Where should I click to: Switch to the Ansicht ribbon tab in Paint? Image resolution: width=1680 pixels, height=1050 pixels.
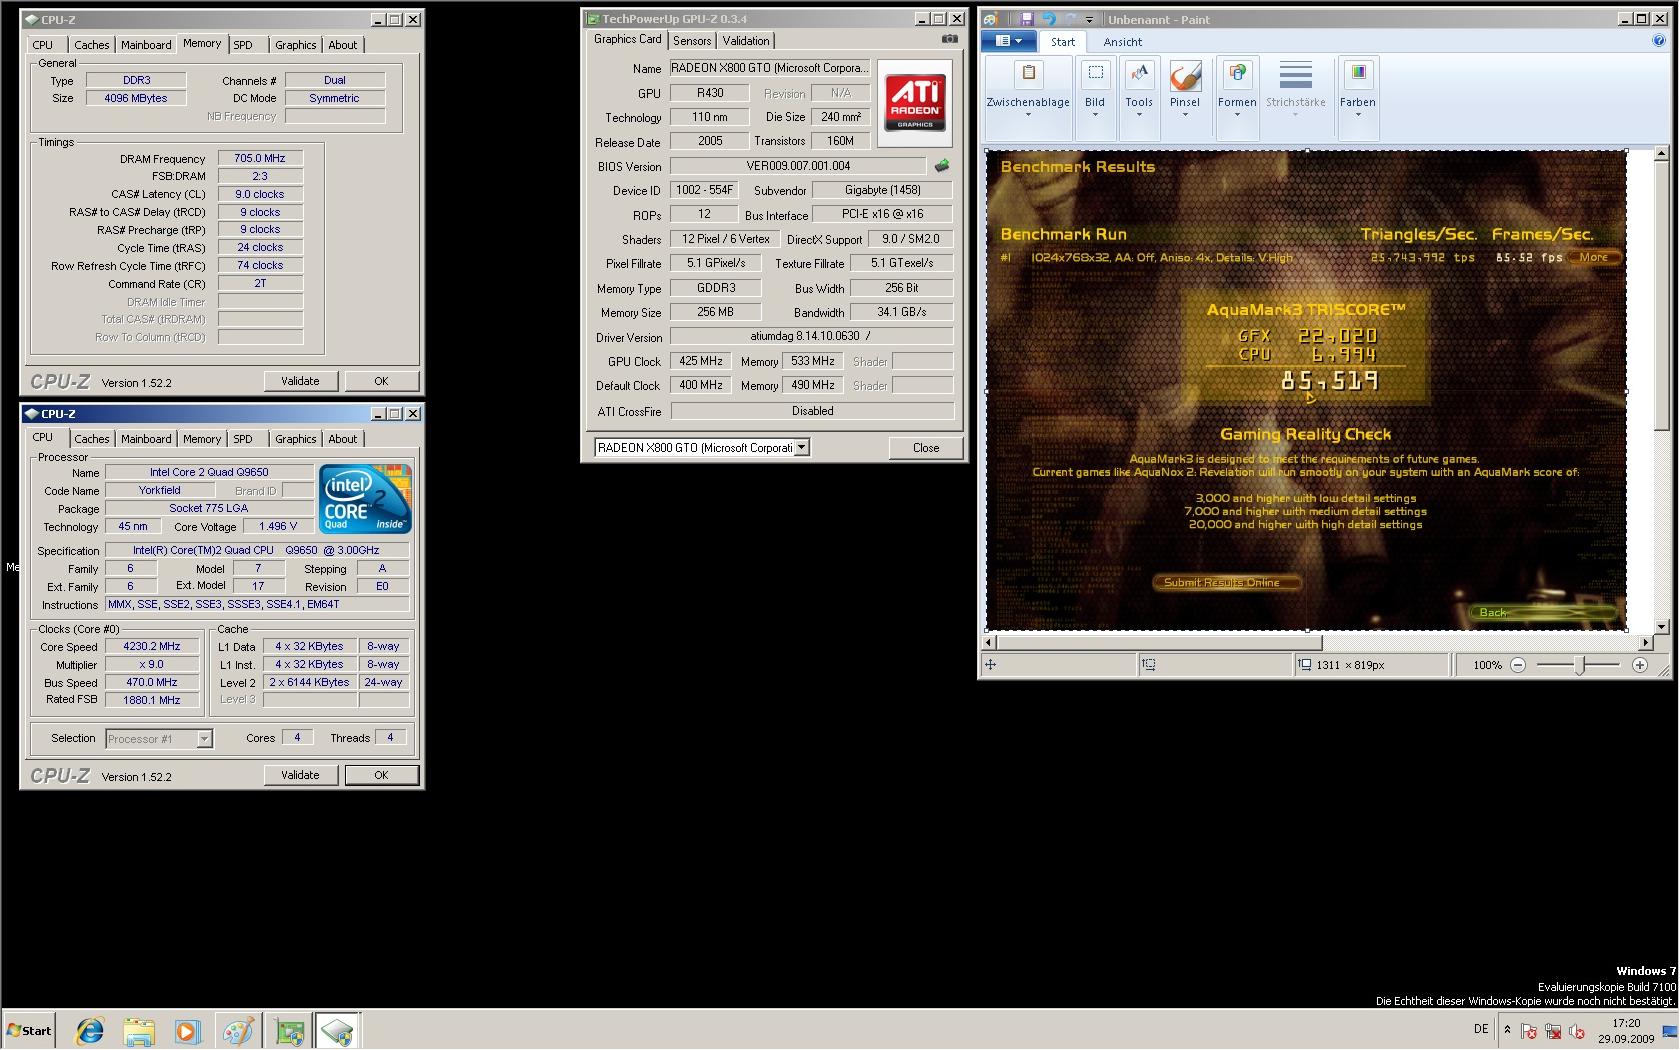[x=1122, y=42]
